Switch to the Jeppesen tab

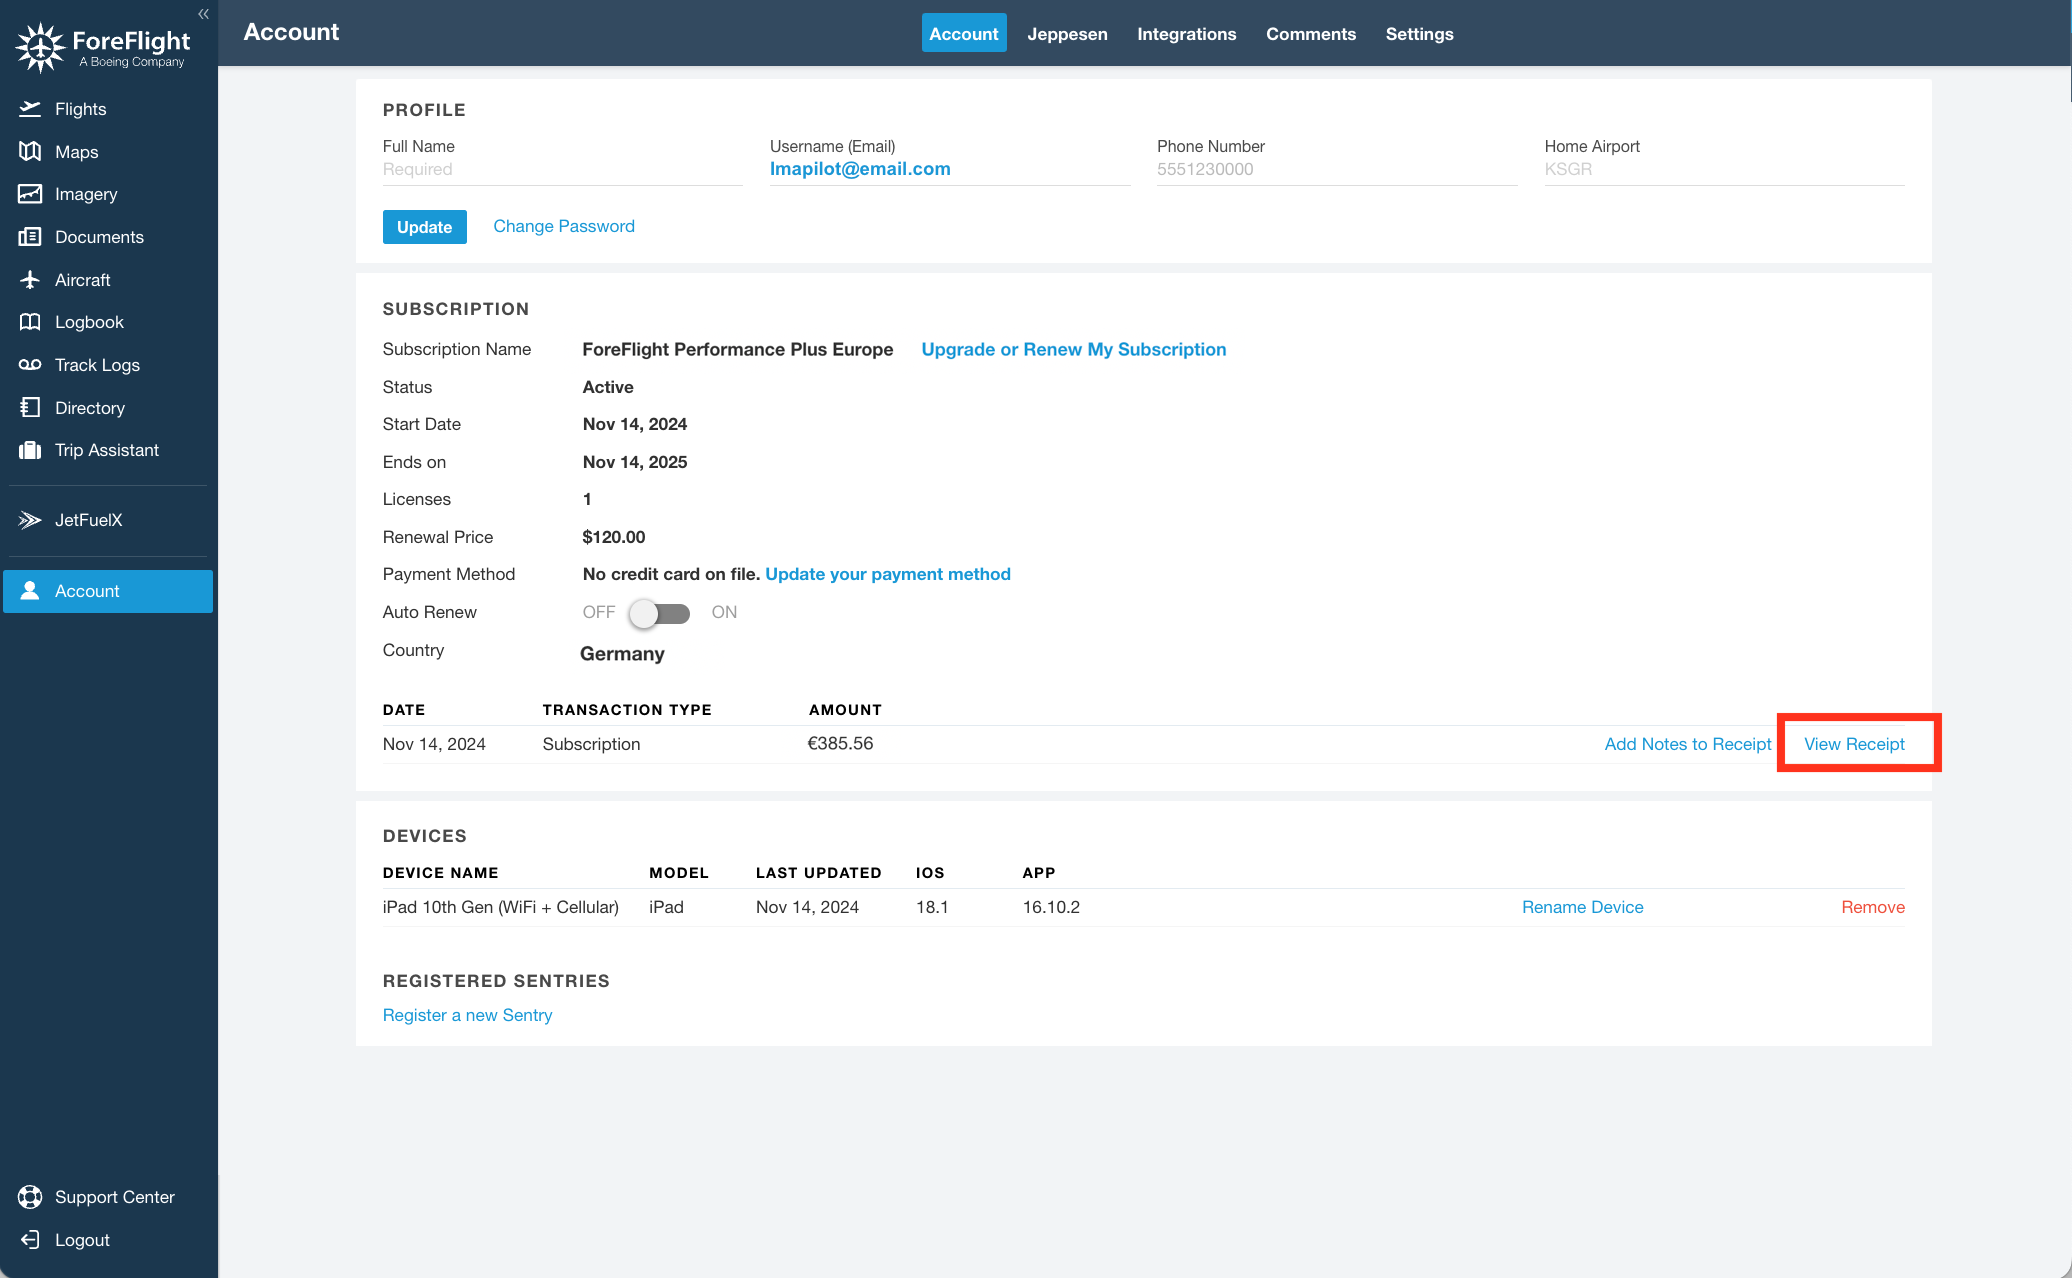(x=1067, y=34)
